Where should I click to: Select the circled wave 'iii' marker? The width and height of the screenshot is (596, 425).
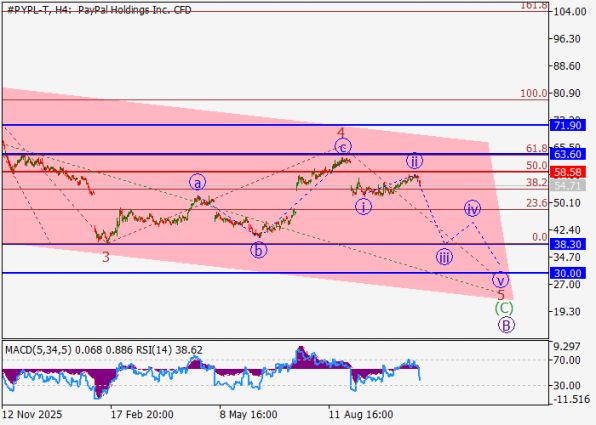pyautogui.click(x=444, y=257)
